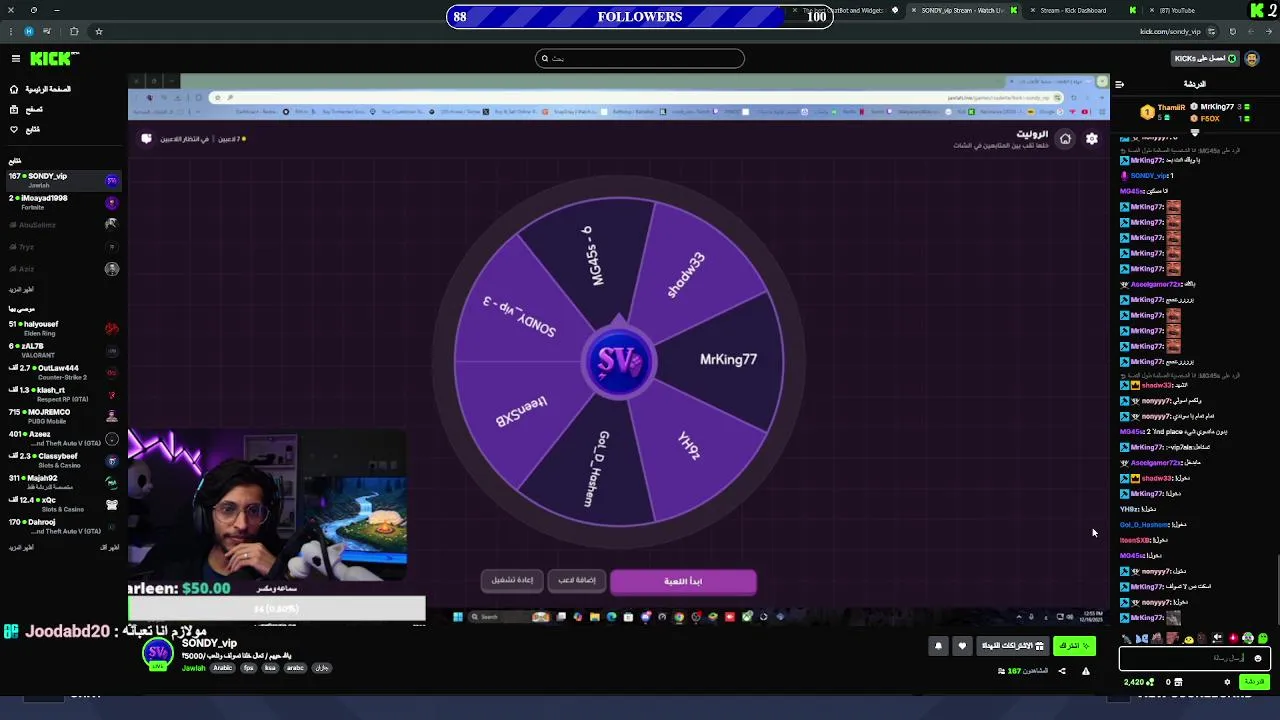The image size is (1280, 720).
Task: Click the Kick search field
Action: (640, 58)
